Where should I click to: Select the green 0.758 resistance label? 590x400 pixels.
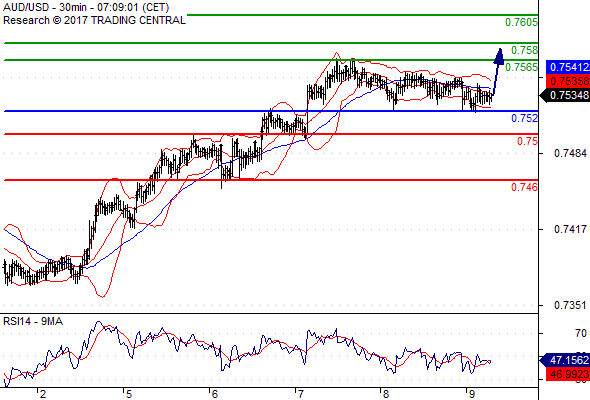tap(525, 50)
